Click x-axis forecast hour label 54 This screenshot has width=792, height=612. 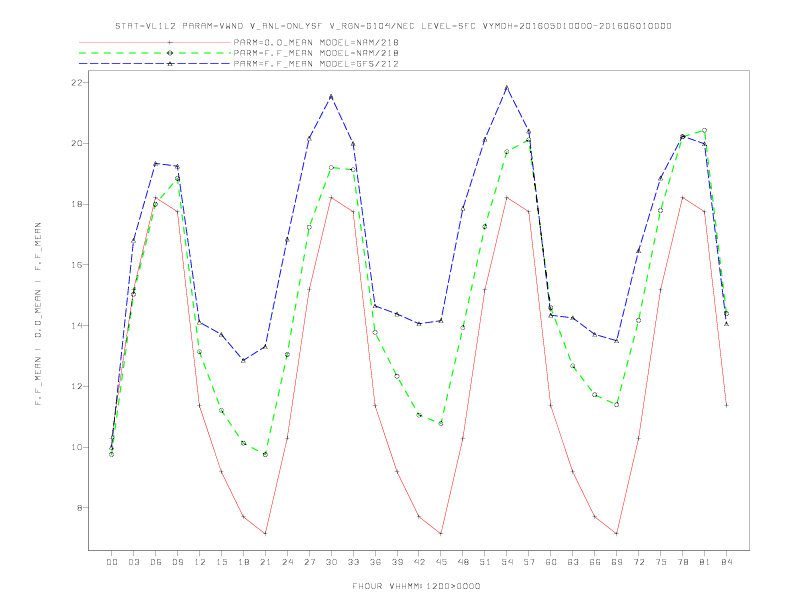[x=507, y=562]
